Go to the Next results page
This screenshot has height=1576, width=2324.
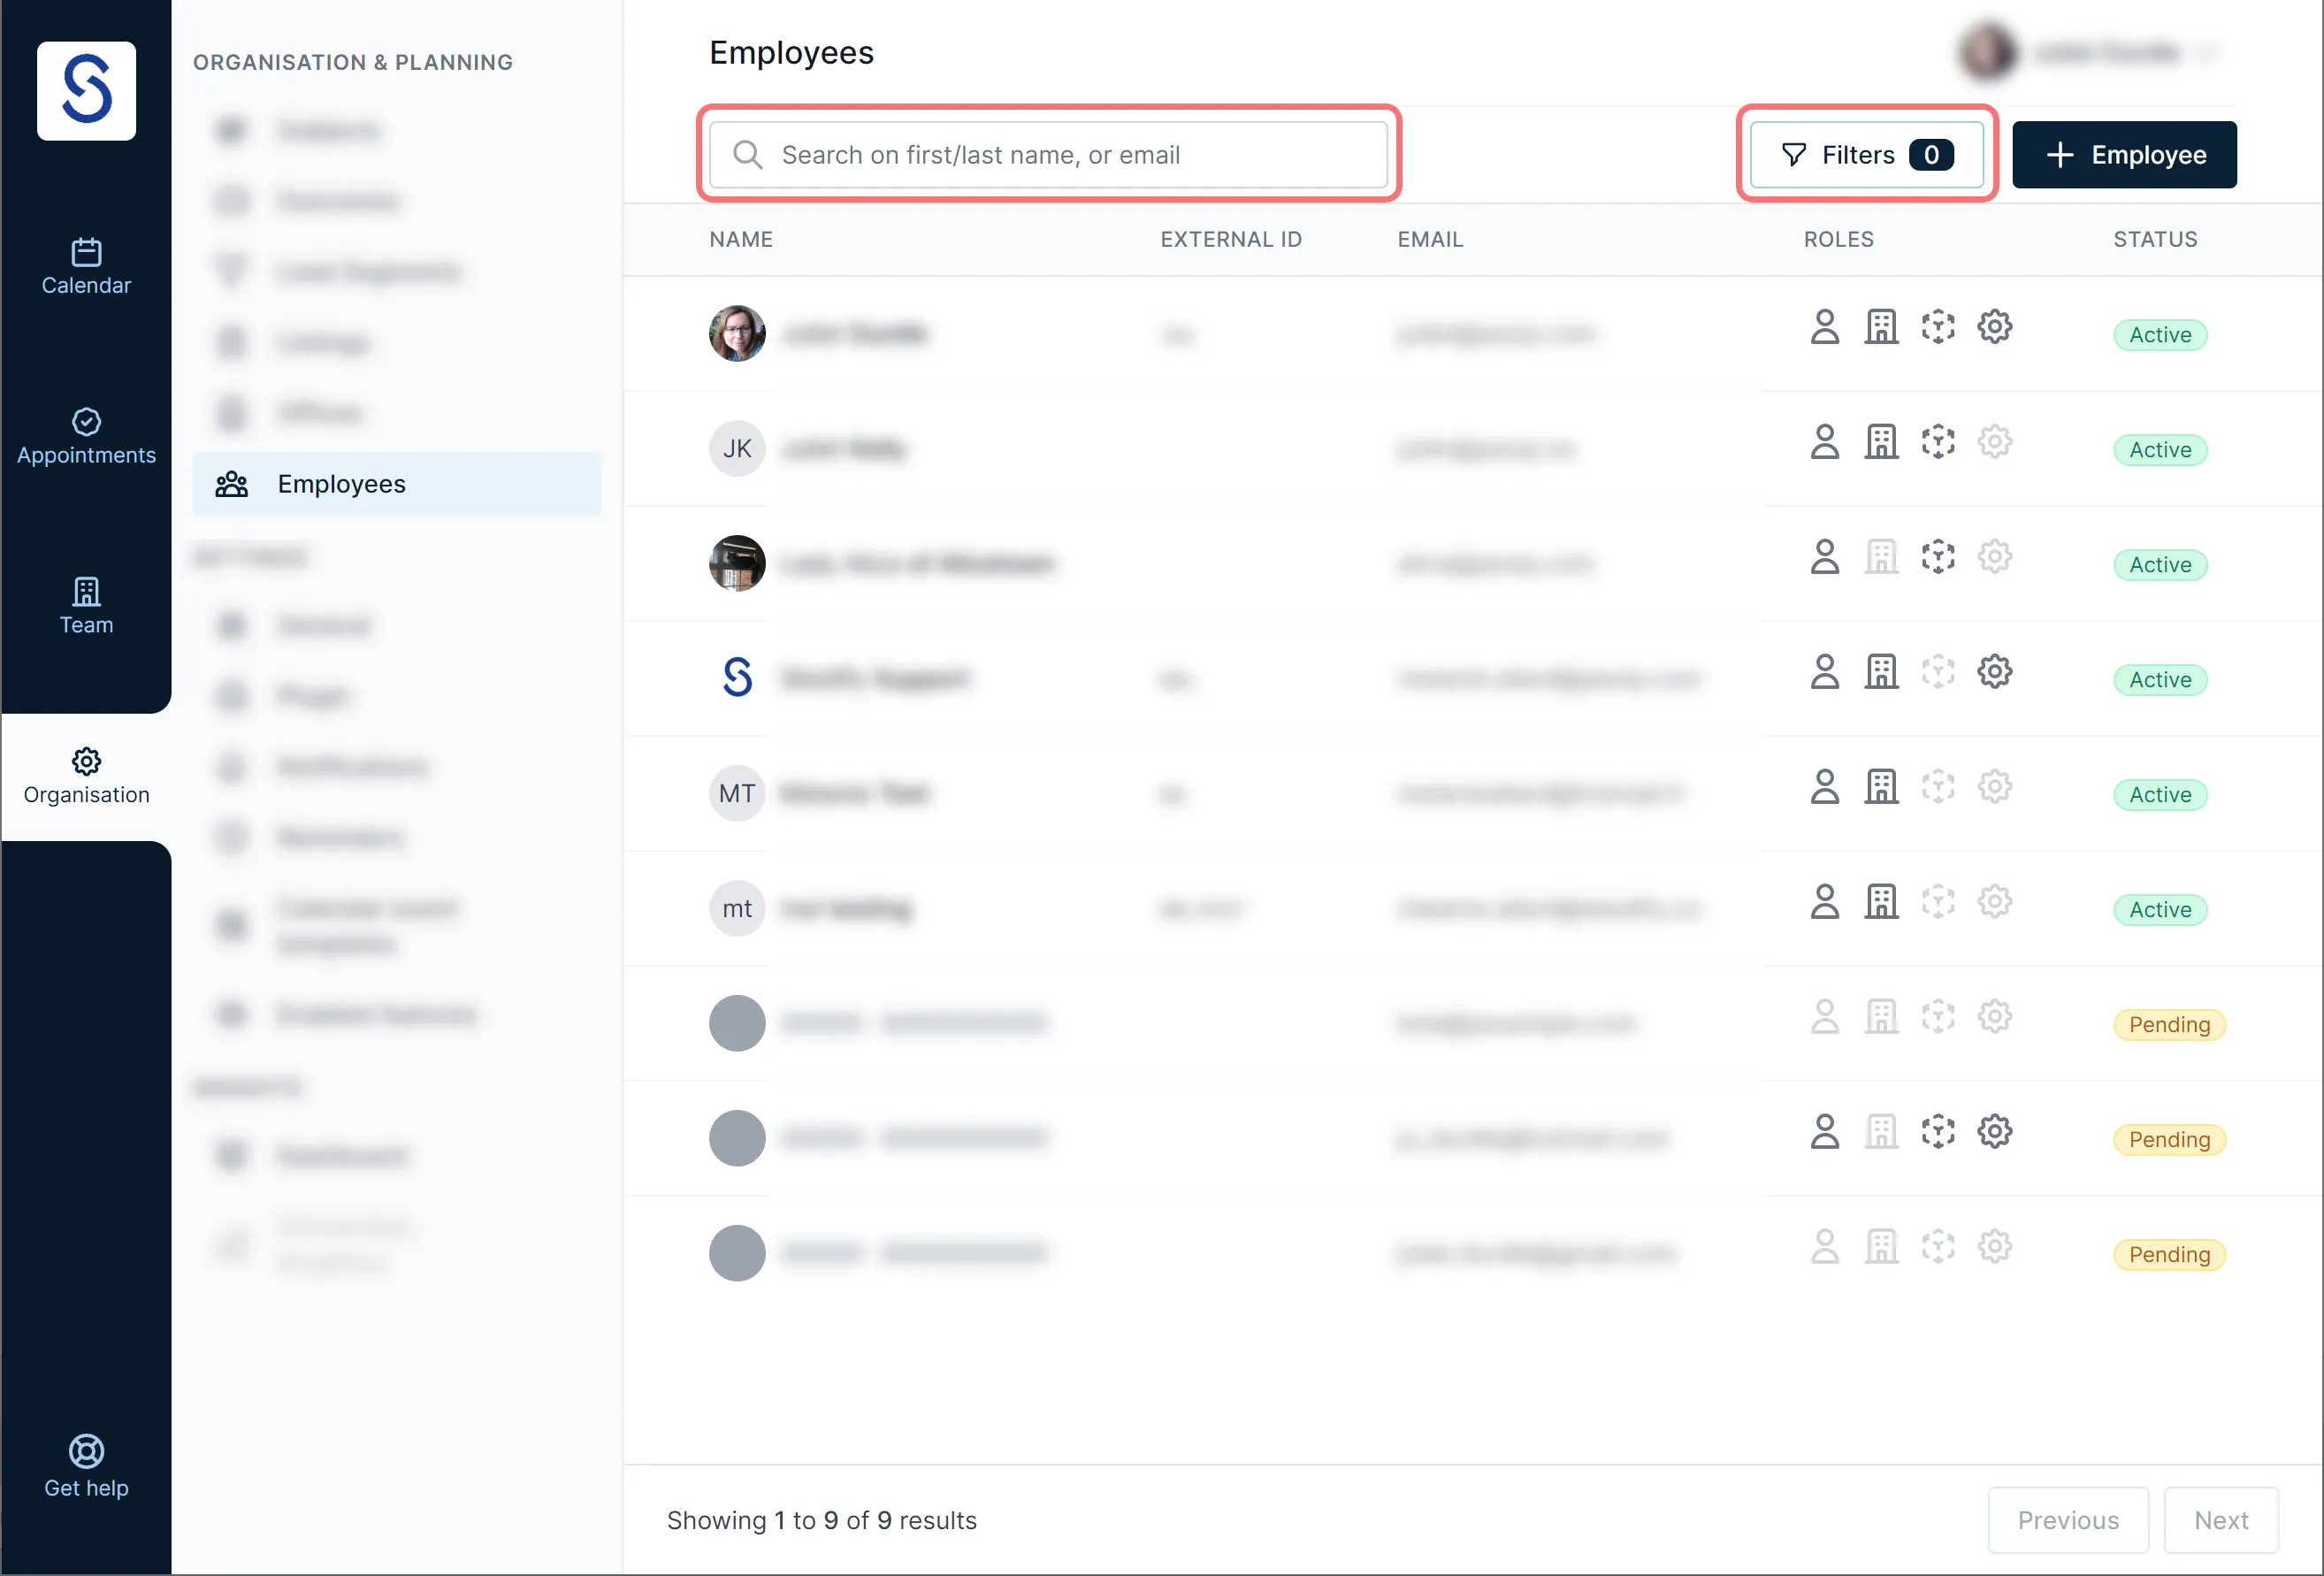coord(2221,1520)
